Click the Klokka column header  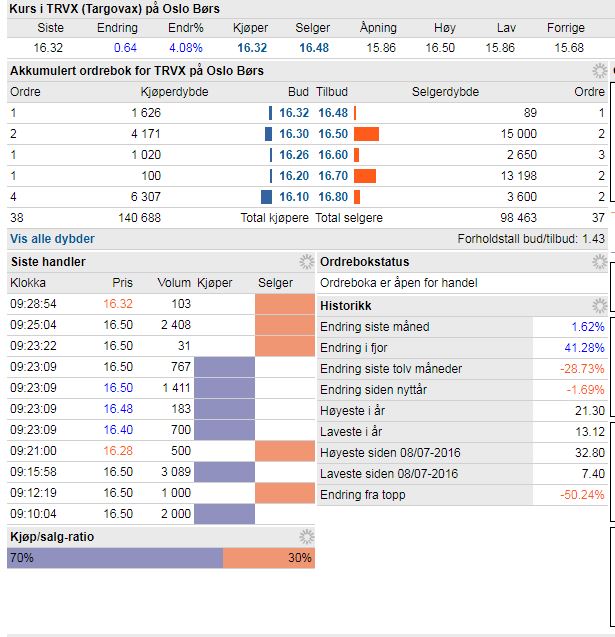coord(28,283)
